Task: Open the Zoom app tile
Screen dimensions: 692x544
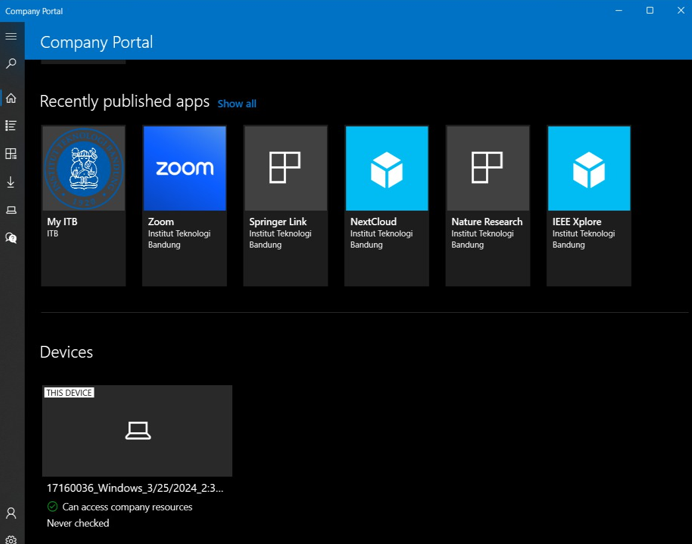Action: (185, 205)
